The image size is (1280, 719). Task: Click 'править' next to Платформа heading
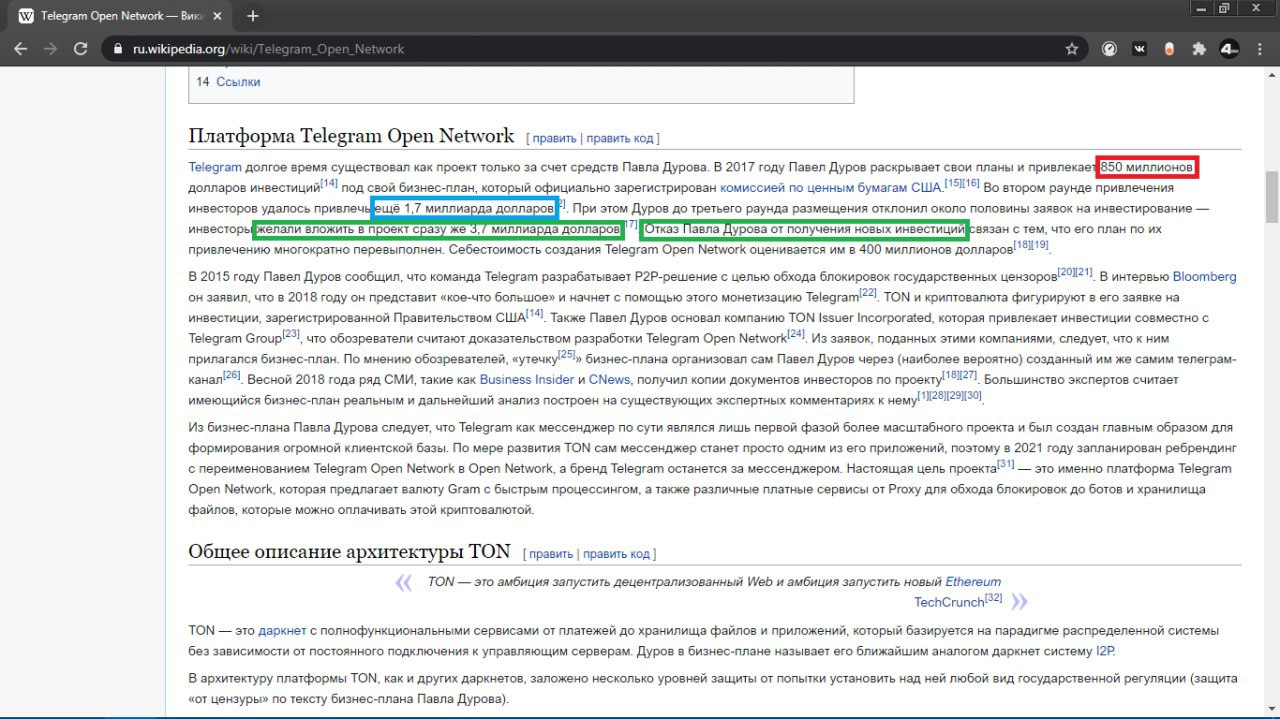tap(554, 138)
